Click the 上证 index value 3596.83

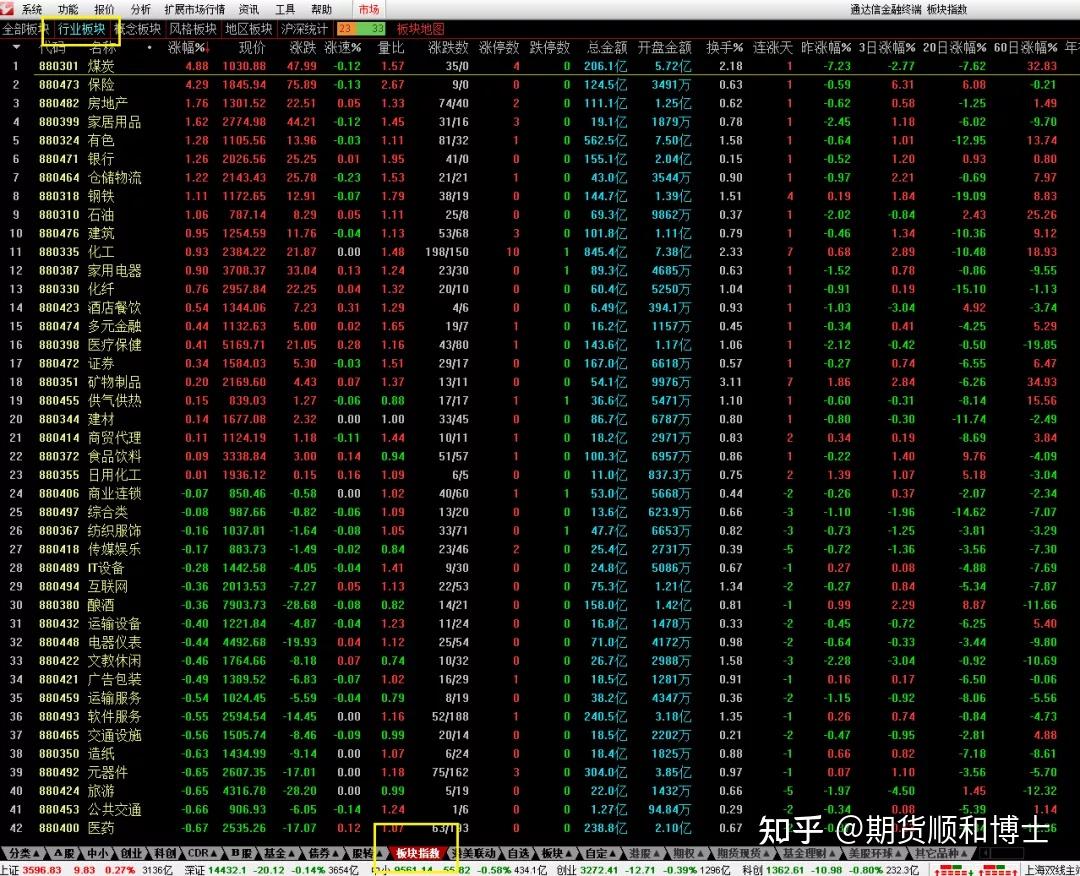(x=41, y=870)
